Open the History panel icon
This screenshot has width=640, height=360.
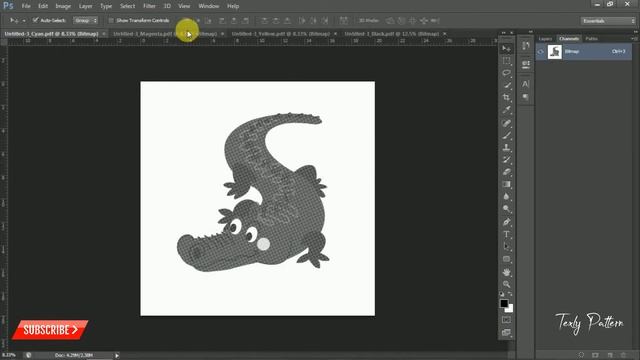[x=525, y=45]
